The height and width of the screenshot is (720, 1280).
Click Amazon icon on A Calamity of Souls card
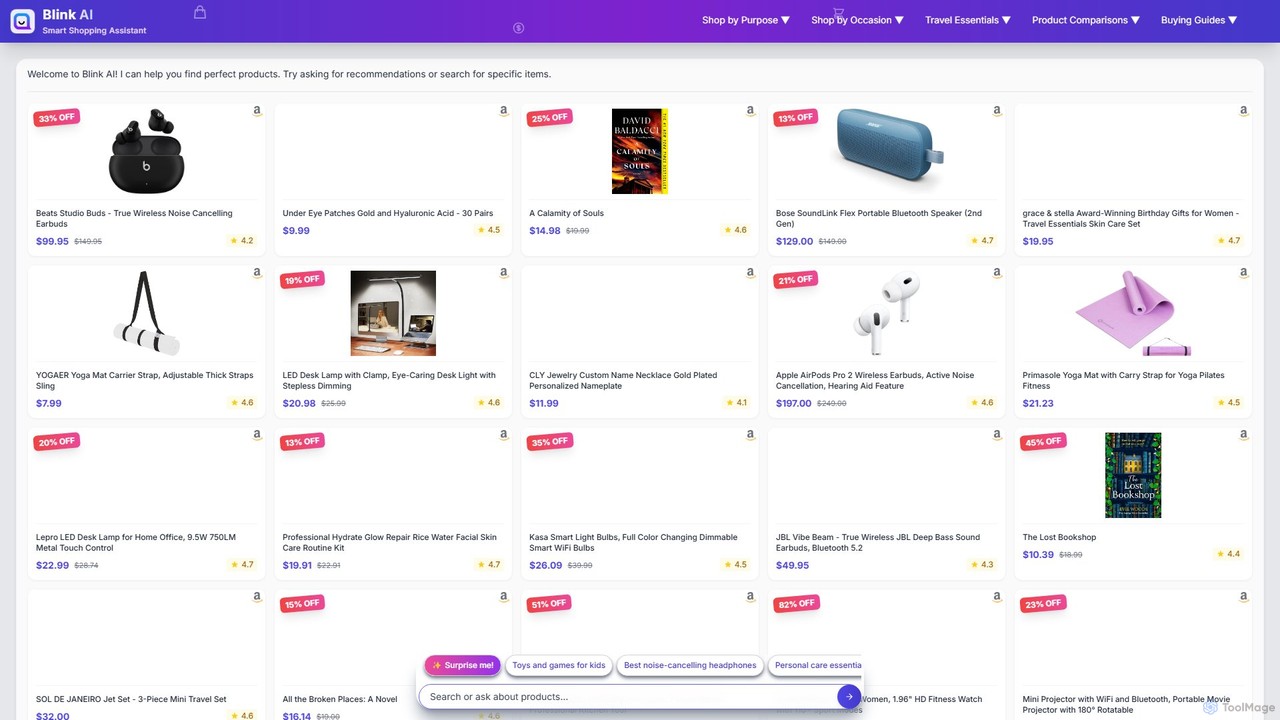750,111
